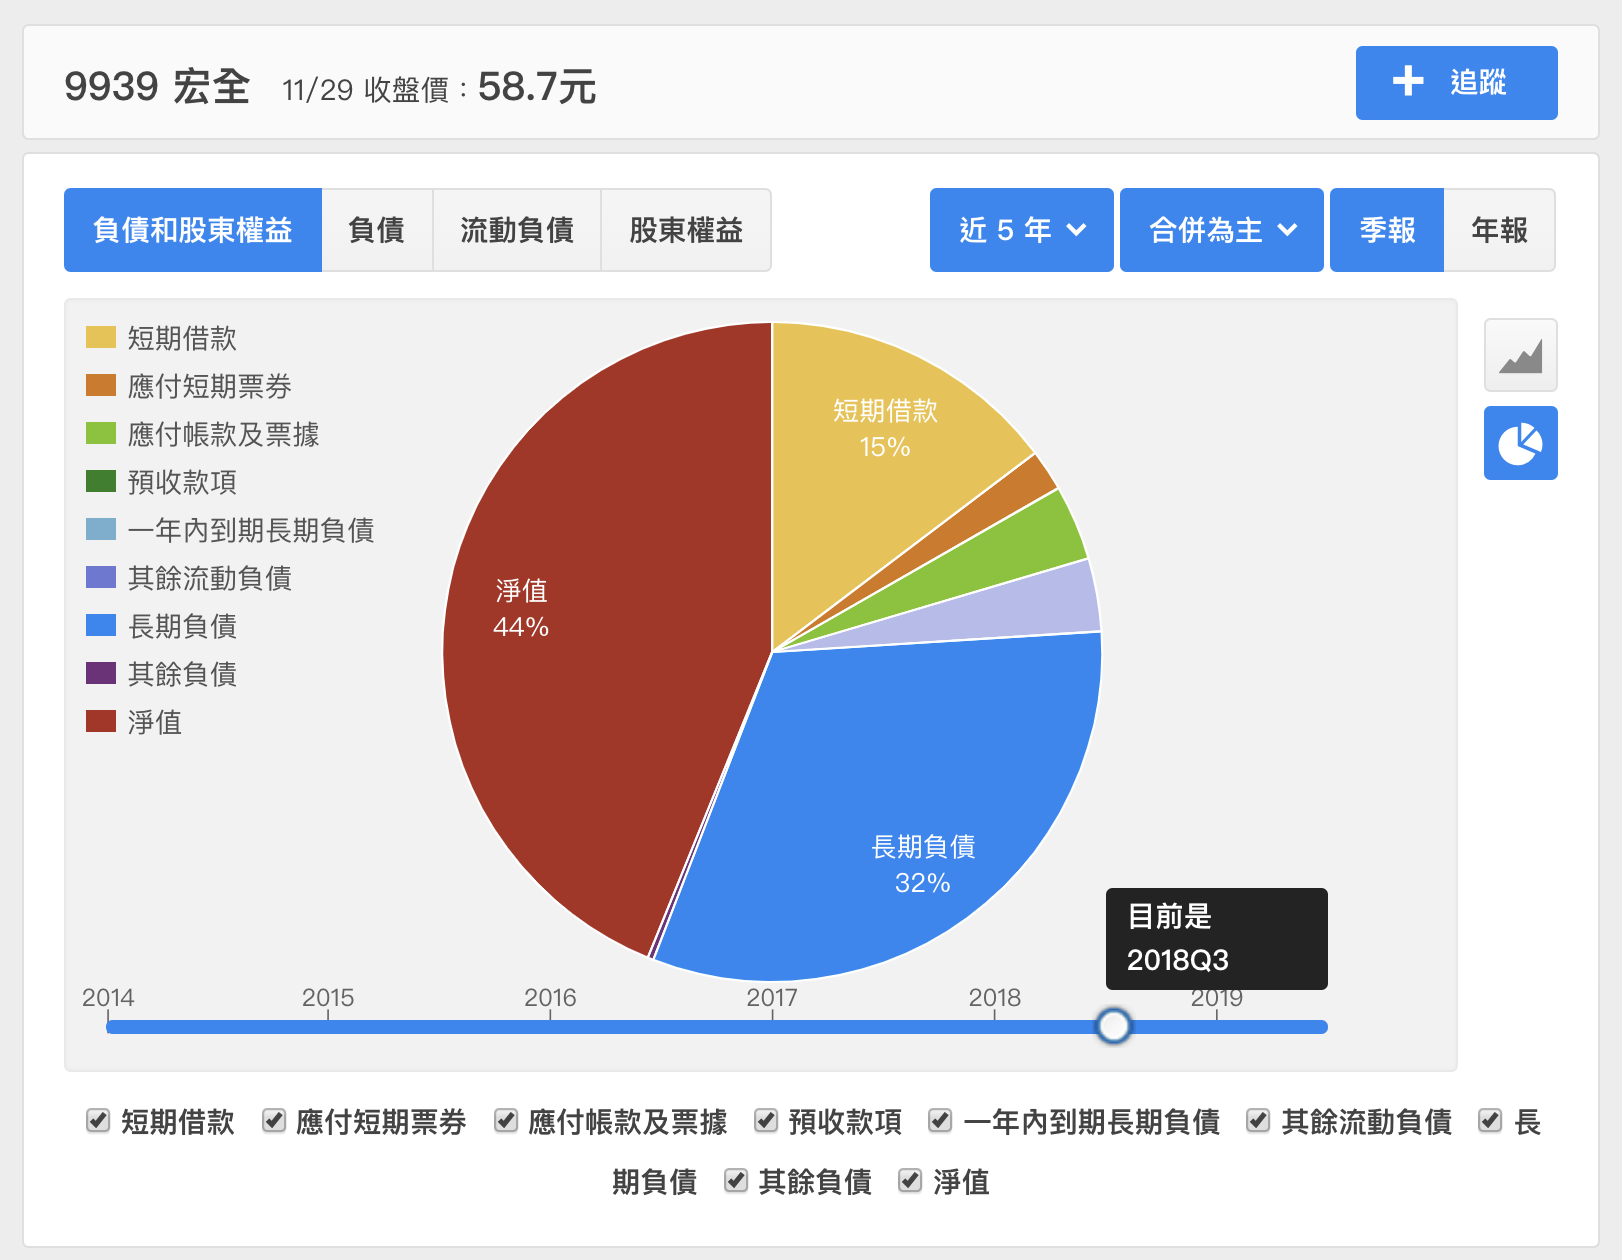Select the pie chart view icon
This screenshot has height=1260, width=1622.
[1520, 443]
